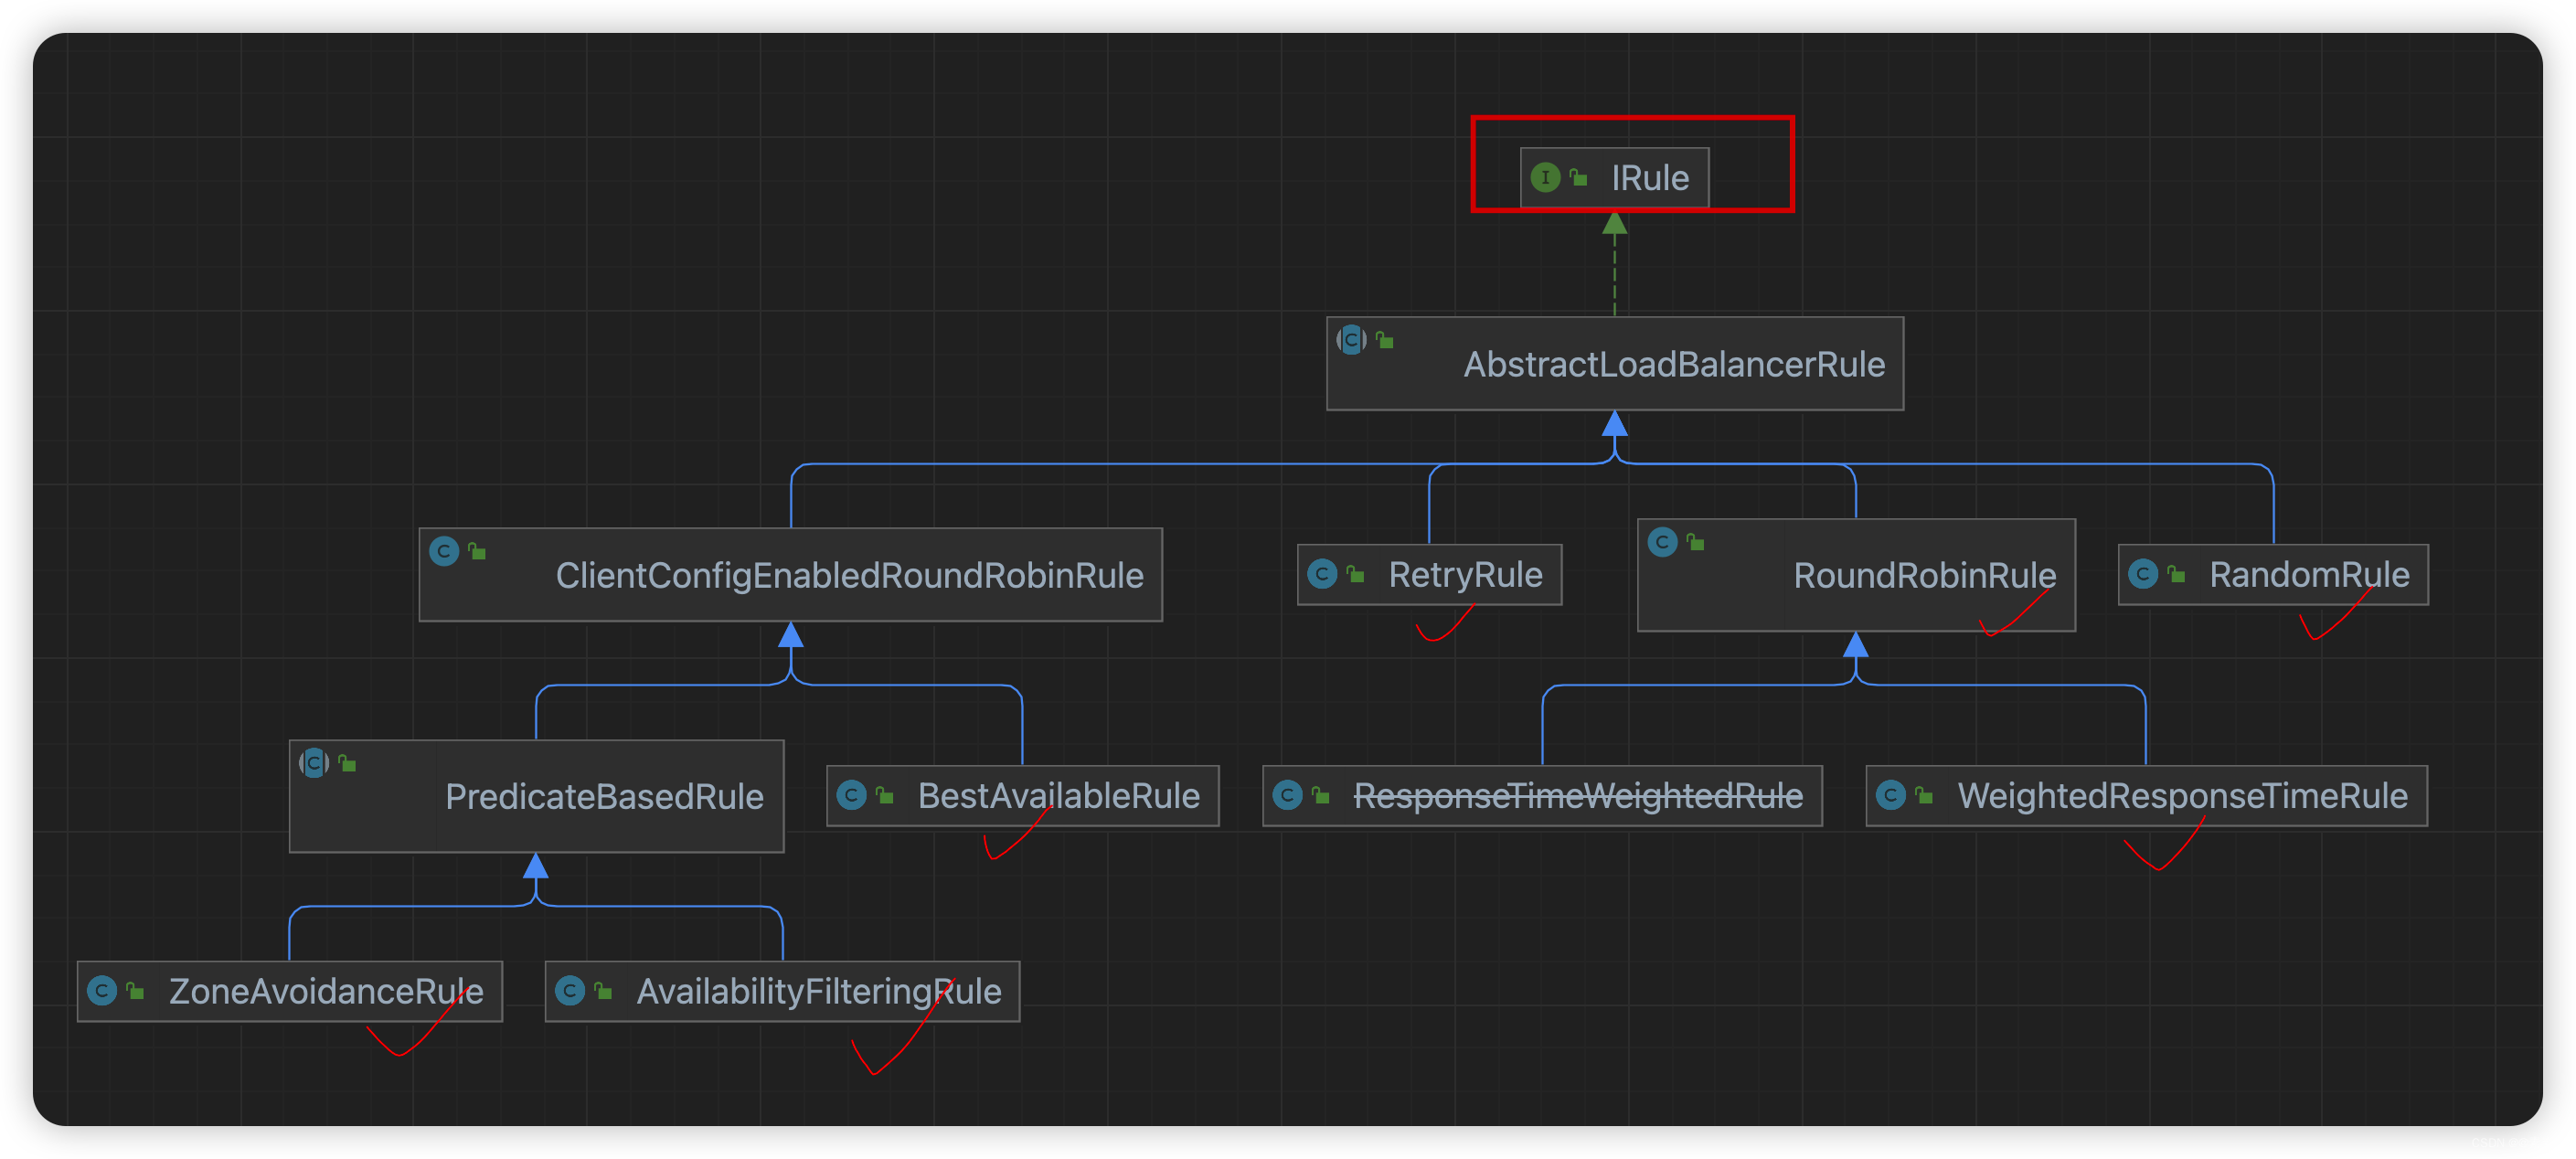The height and width of the screenshot is (1159, 2576).
Task: Click green lock icon on ZoneAvoidanceRule node
Action: [135, 991]
